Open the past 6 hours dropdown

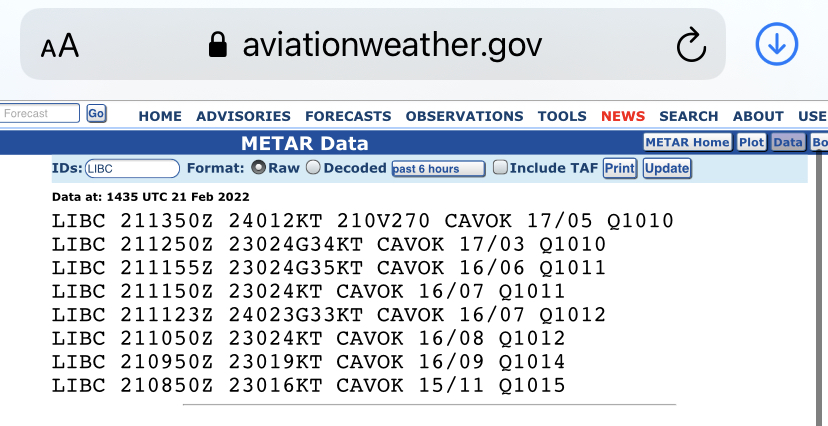pos(438,169)
